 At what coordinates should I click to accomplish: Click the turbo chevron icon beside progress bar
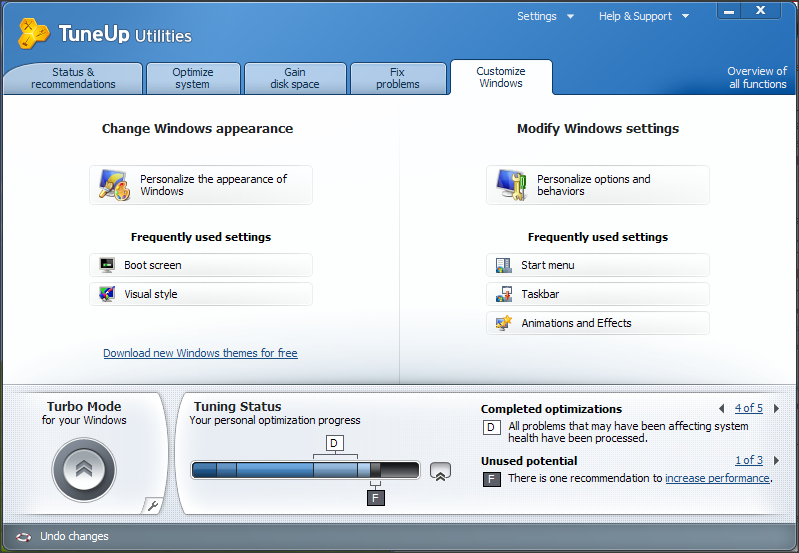coord(440,471)
